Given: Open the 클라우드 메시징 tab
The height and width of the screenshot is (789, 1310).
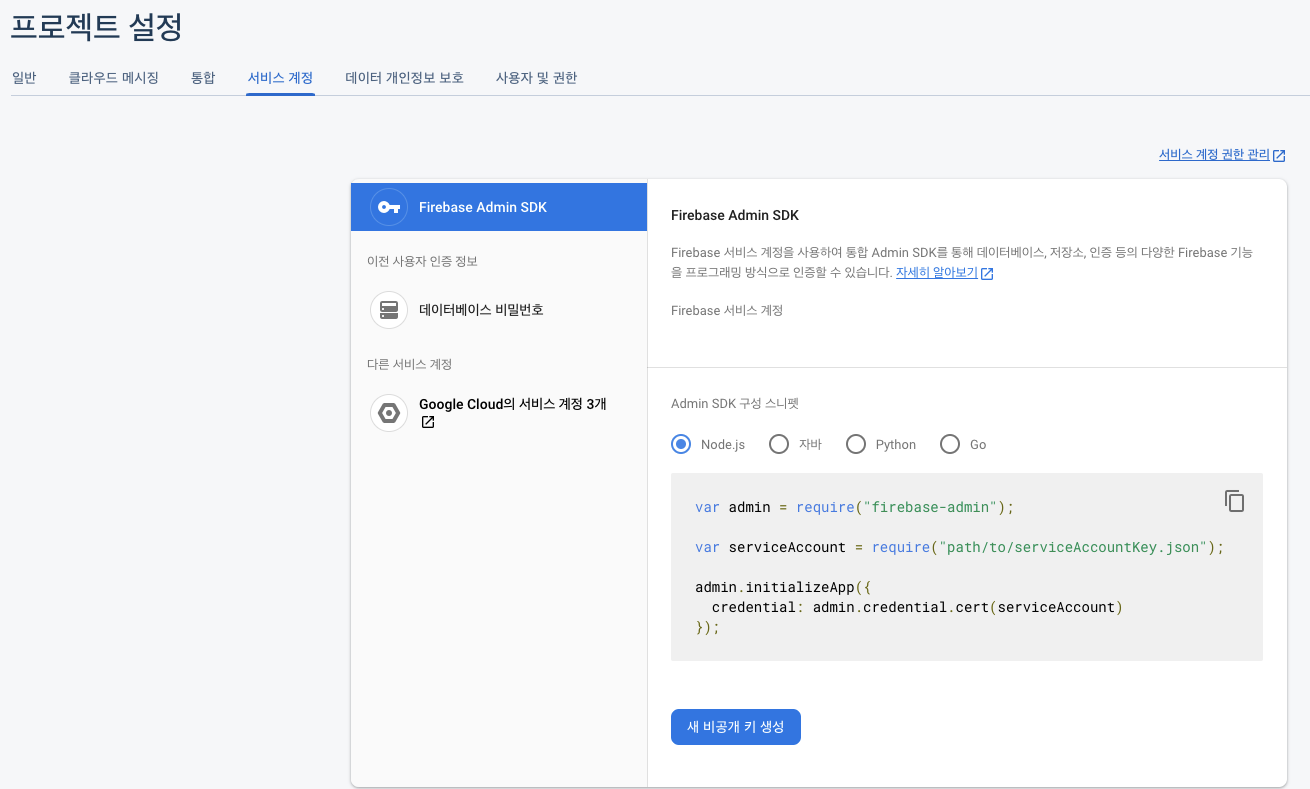Looking at the screenshot, I should tap(113, 77).
